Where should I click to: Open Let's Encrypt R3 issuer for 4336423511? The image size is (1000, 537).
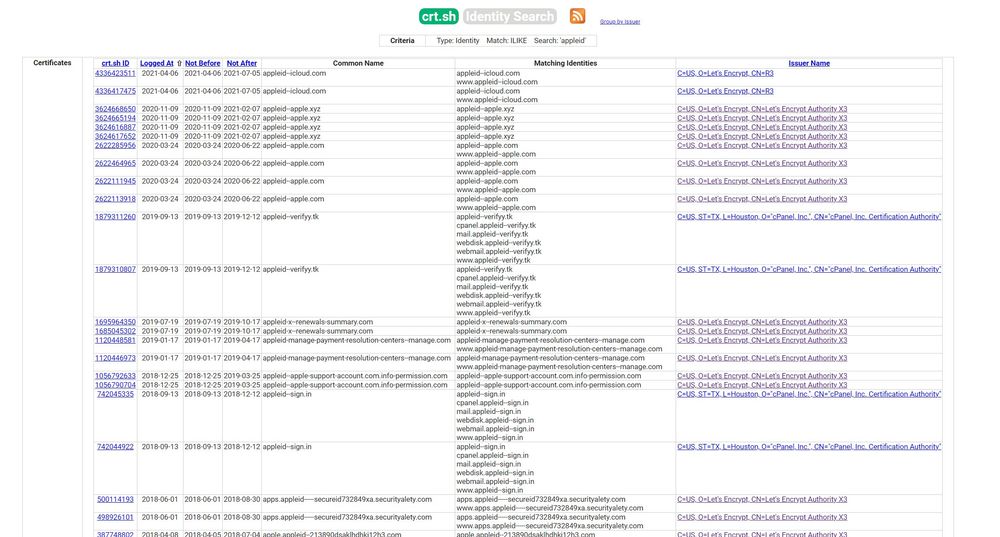725,73
